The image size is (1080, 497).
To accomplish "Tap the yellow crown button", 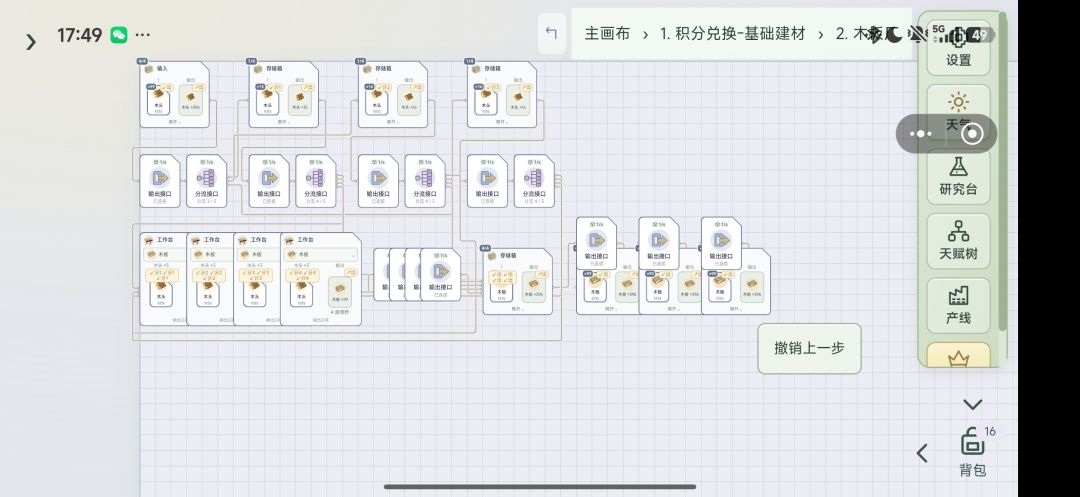I will 958,356.
